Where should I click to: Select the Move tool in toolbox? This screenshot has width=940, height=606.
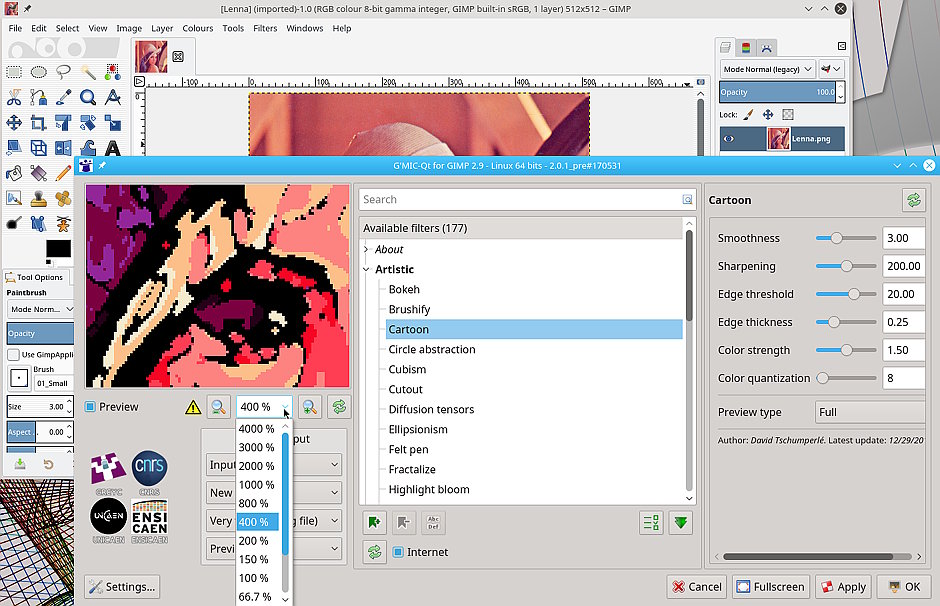(14, 123)
